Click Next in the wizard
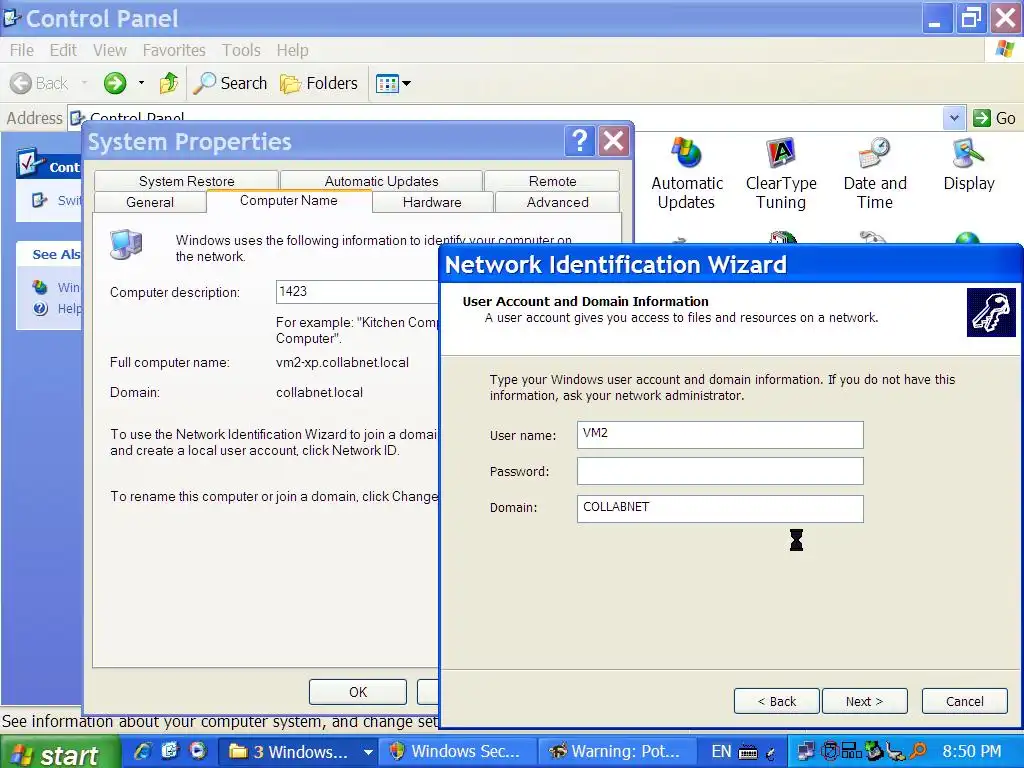The height and width of the screenshot is (768, 1024). click(865, 701)
